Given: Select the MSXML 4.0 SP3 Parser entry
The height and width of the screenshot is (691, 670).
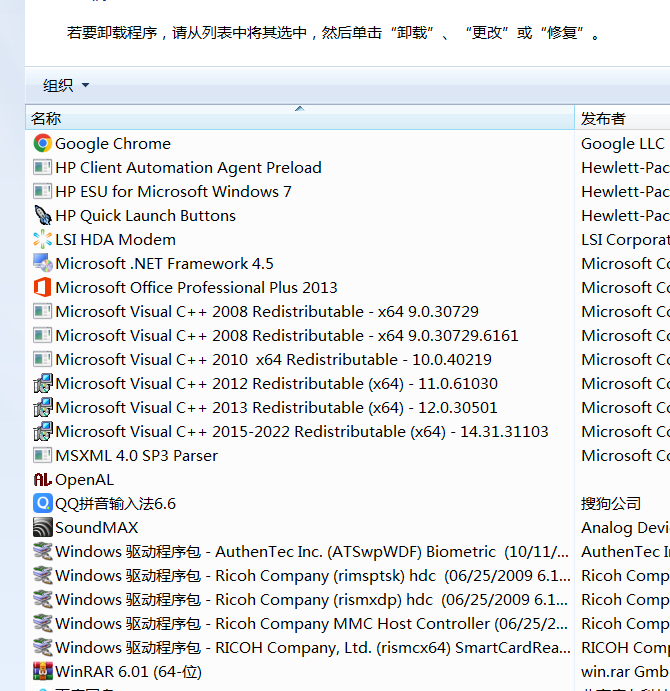Looking at the screenshot, I should pyautogui.click(x=137, y=455).
